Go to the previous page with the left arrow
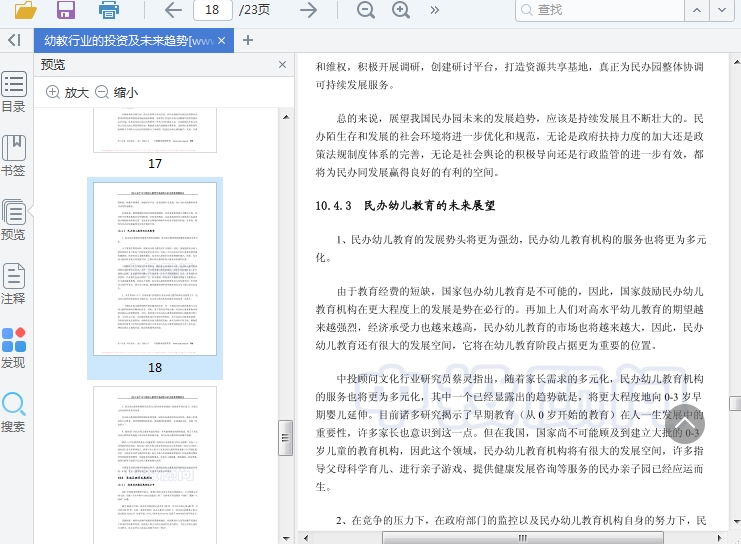Screen dimensions: 741x544 click(173, 9)
